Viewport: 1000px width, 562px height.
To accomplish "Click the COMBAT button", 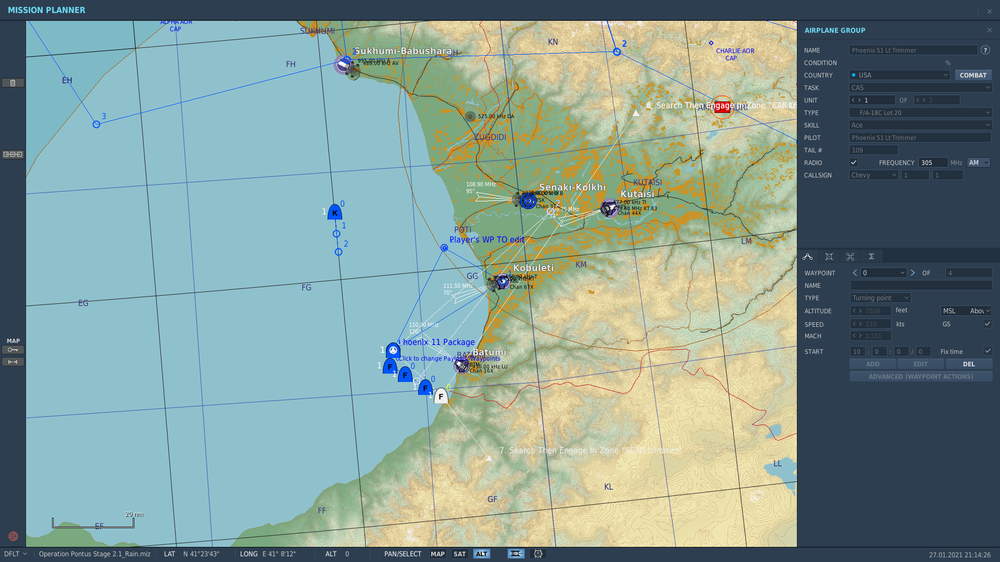I will pos(973,75).
